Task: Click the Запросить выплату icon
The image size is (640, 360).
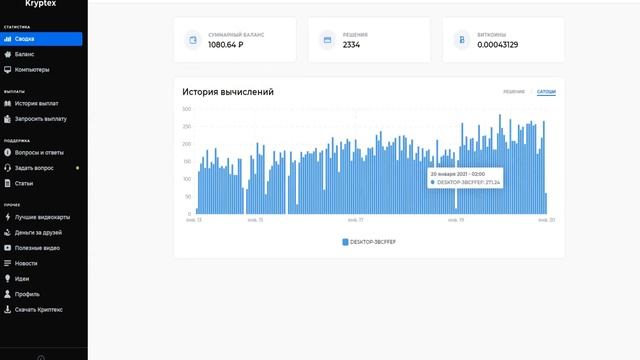Action: [7, 119]
